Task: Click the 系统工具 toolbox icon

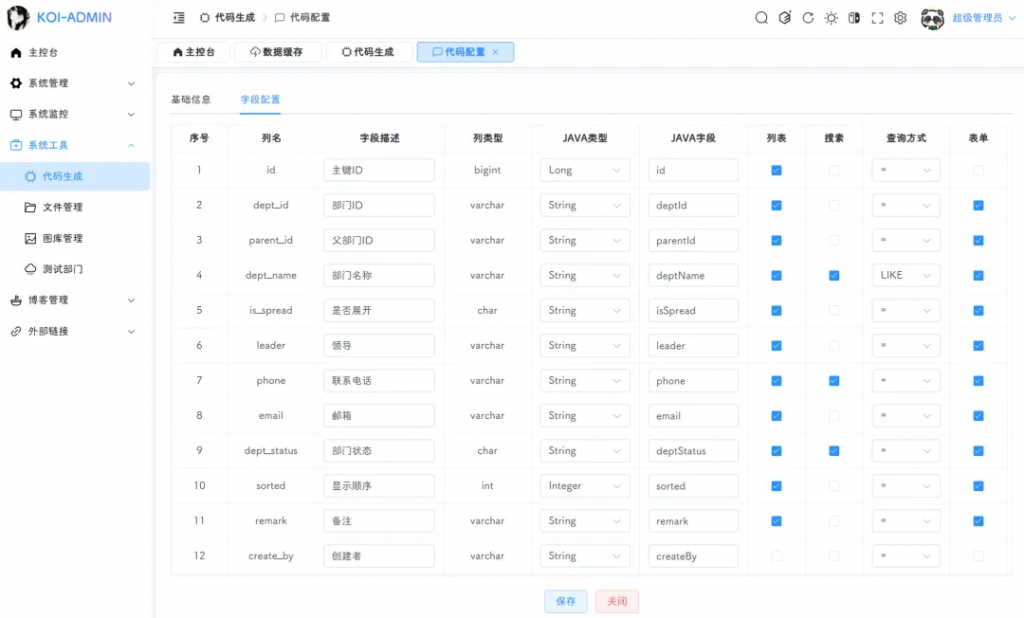Action: 16,145
